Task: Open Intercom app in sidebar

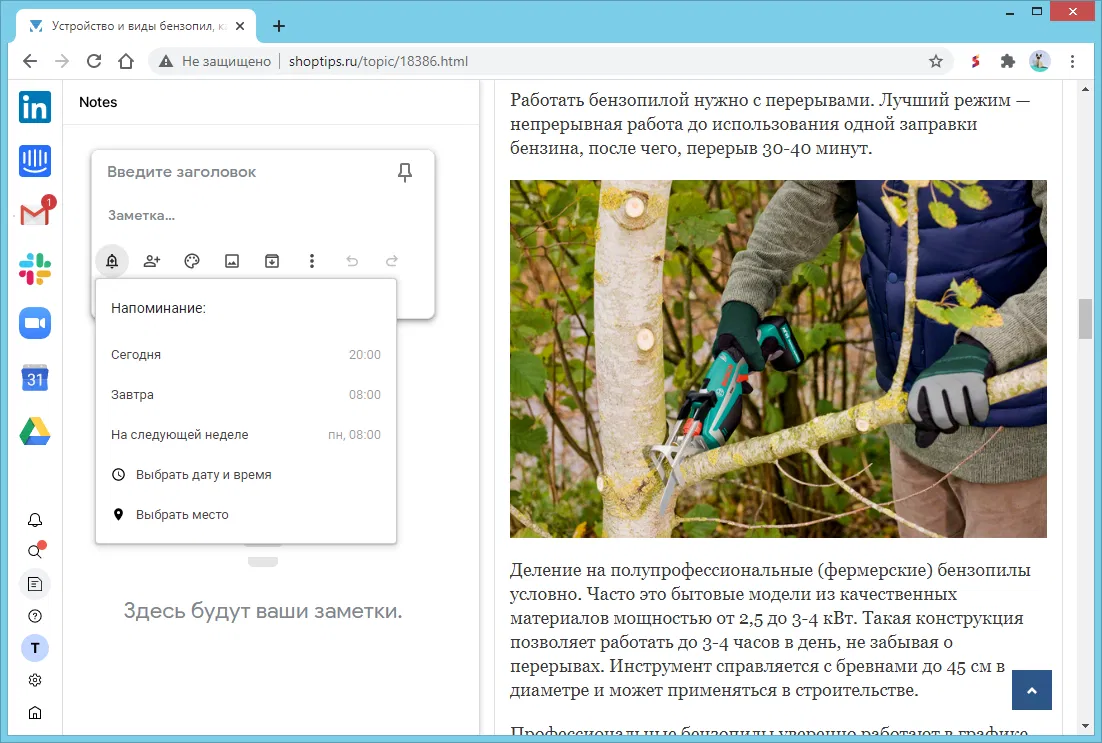Action: [x=34, y=161]
